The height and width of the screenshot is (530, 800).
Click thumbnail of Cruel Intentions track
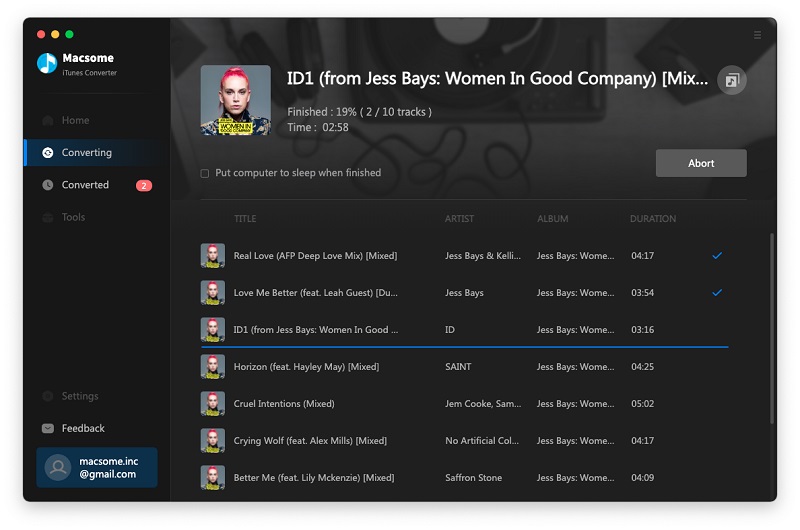[x=213, y=403]
